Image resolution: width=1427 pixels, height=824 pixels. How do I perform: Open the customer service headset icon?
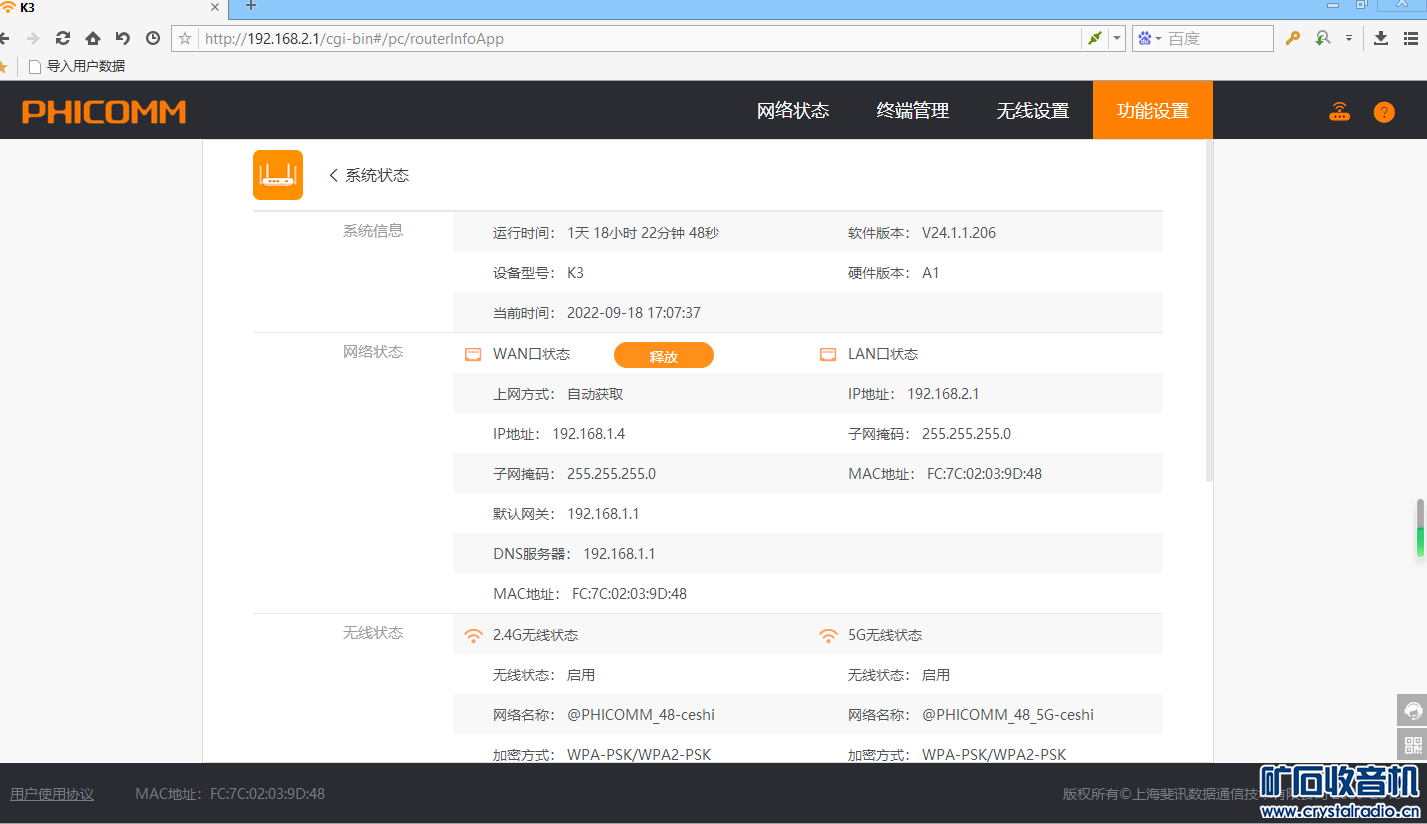1412,710
